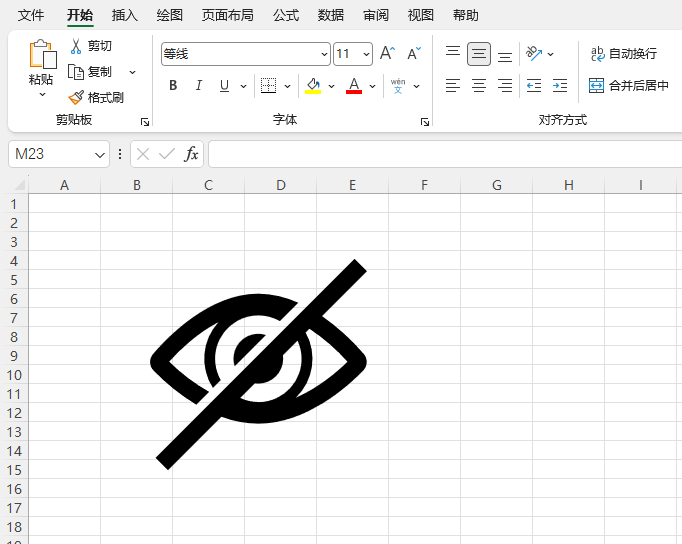Click the Insert Function fx icon
Viewport: 682px width, 544px height.
point(191,154)
